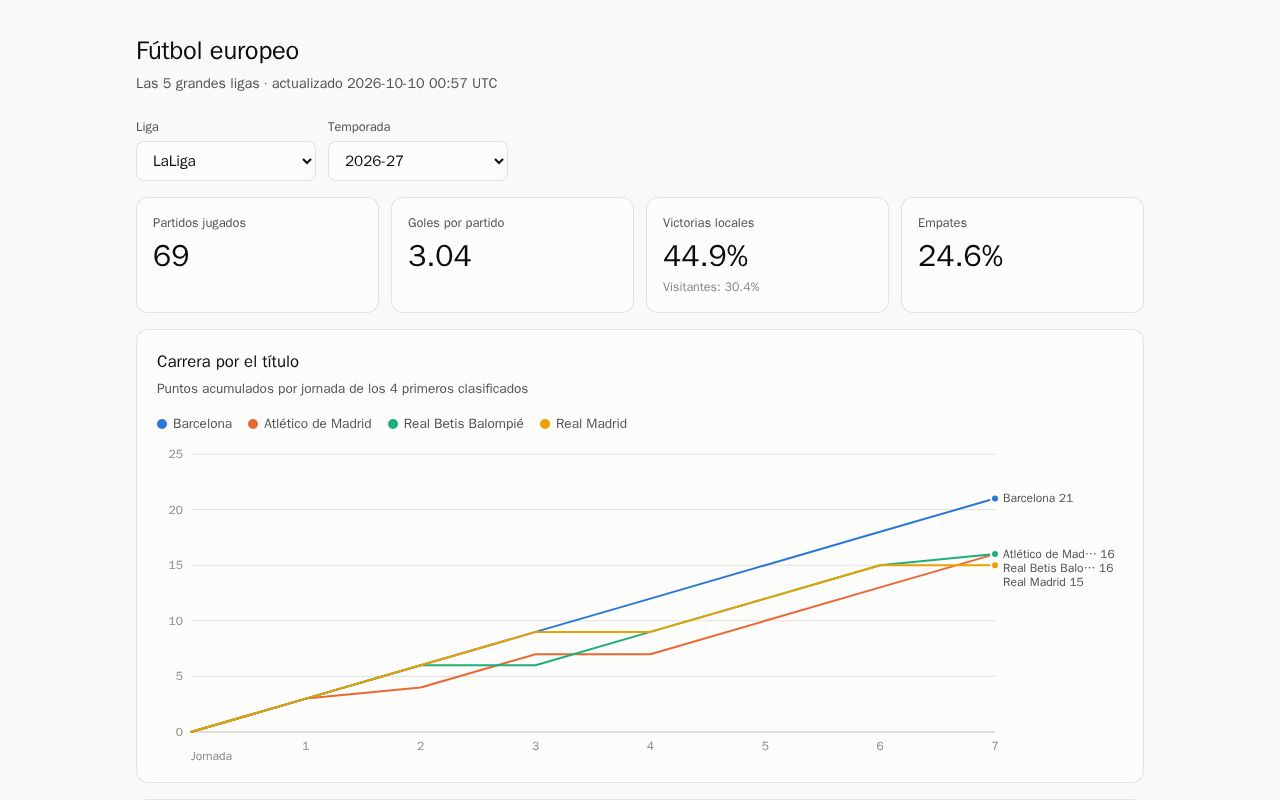Viewport: 1280px width, 800px height.
Task: Toggle the Real Madrid legend entry
Action: coord(583,424)
